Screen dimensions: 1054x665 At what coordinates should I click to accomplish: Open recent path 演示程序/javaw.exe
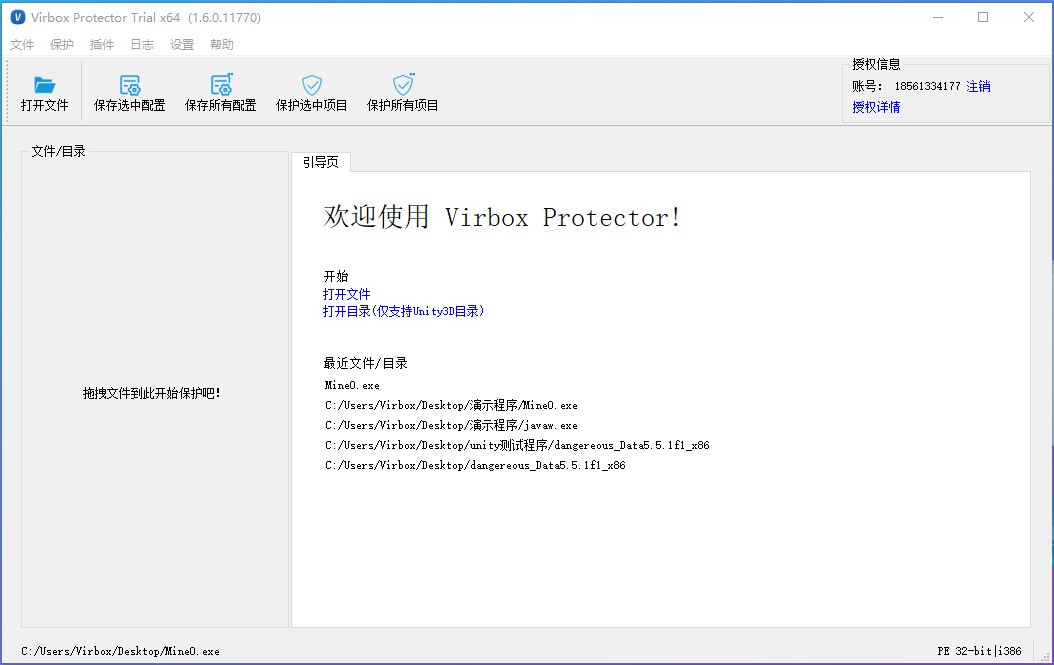tap(451, 425)
